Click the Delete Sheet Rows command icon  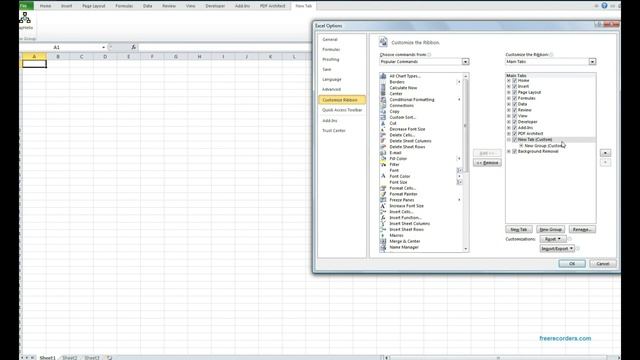(383, 147)
